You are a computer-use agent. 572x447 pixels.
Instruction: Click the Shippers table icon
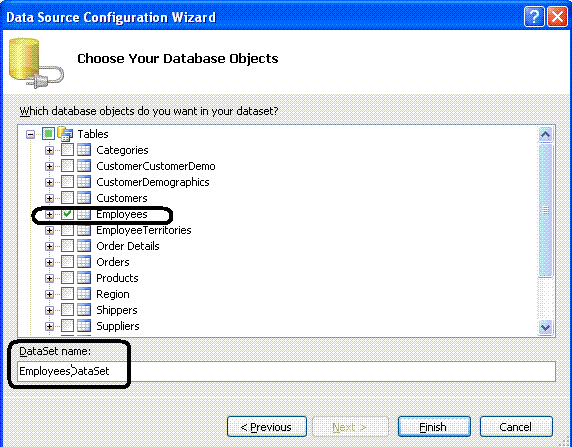coord(84,310)
